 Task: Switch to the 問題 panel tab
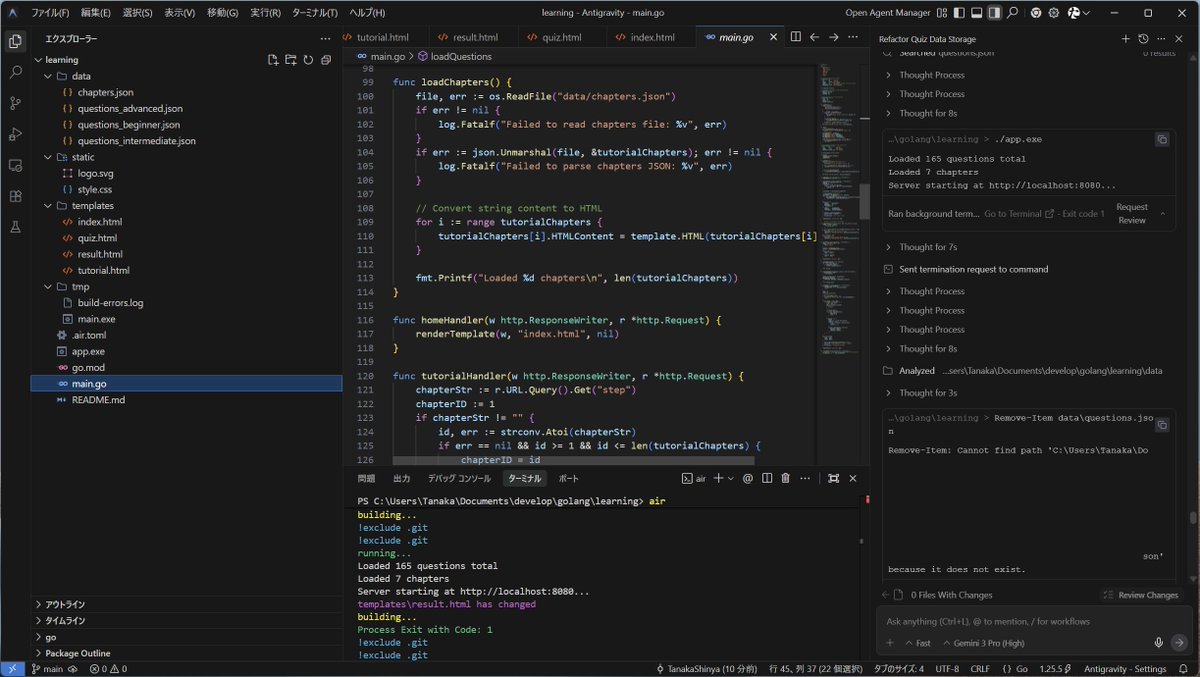367,478
